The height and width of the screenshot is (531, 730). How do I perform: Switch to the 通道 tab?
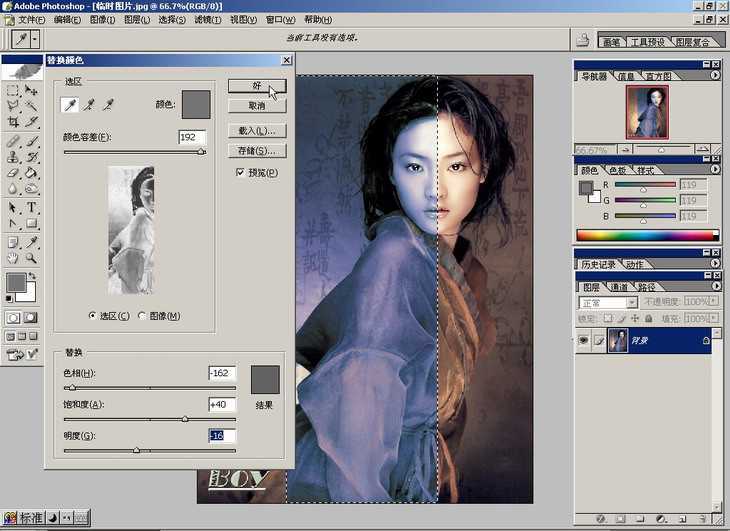point(618,287)
